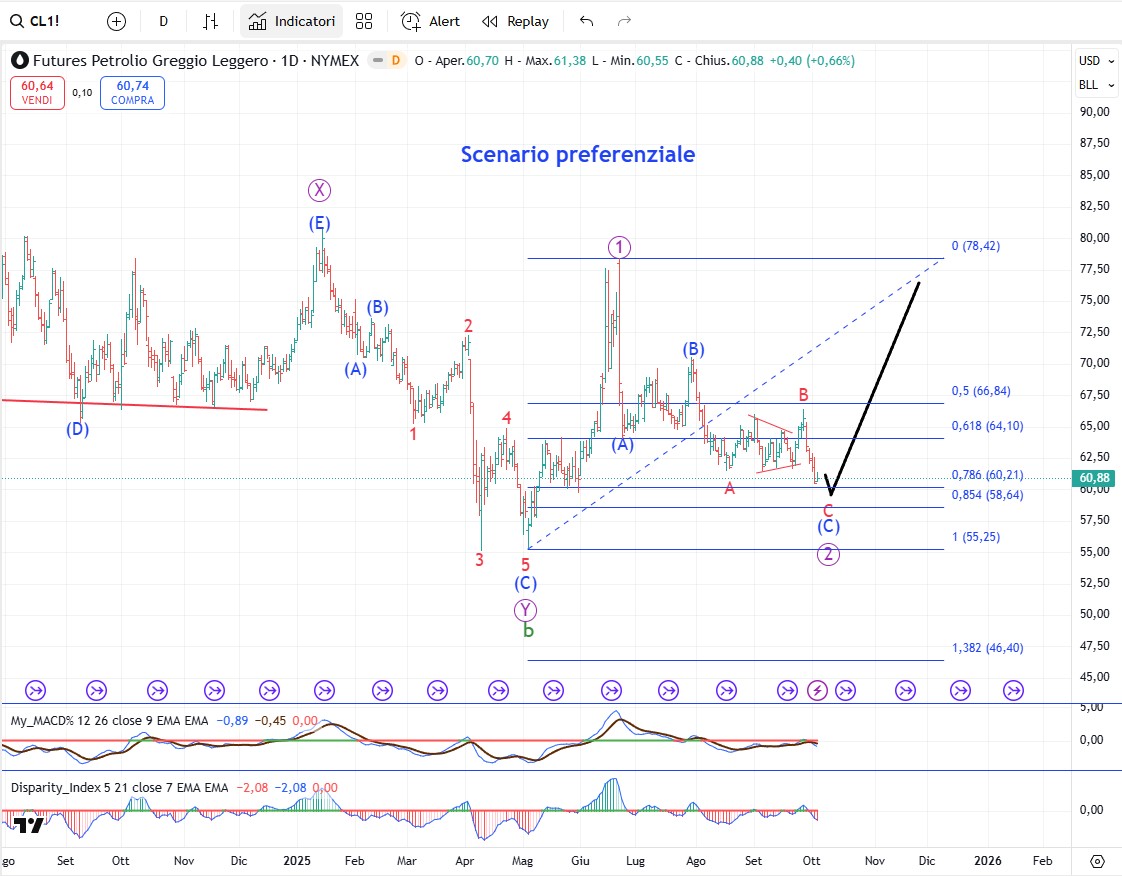The width and height of the screenshot is (1122, 876).
Task: Select the green b wave label
Action: [x=528, y=631]
